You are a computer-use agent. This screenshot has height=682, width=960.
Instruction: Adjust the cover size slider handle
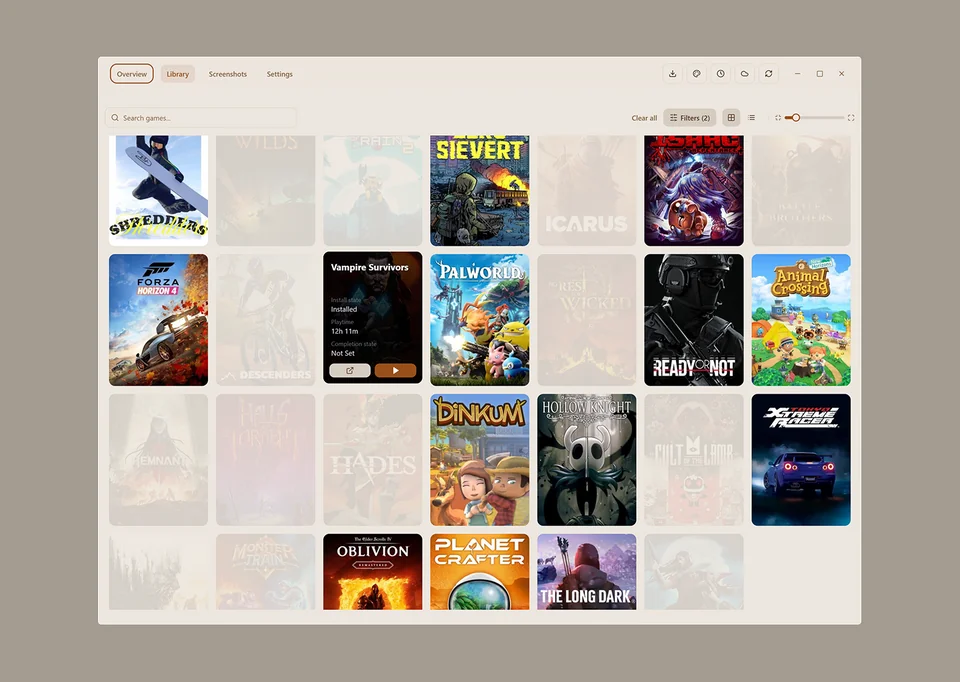pos(795,118)
